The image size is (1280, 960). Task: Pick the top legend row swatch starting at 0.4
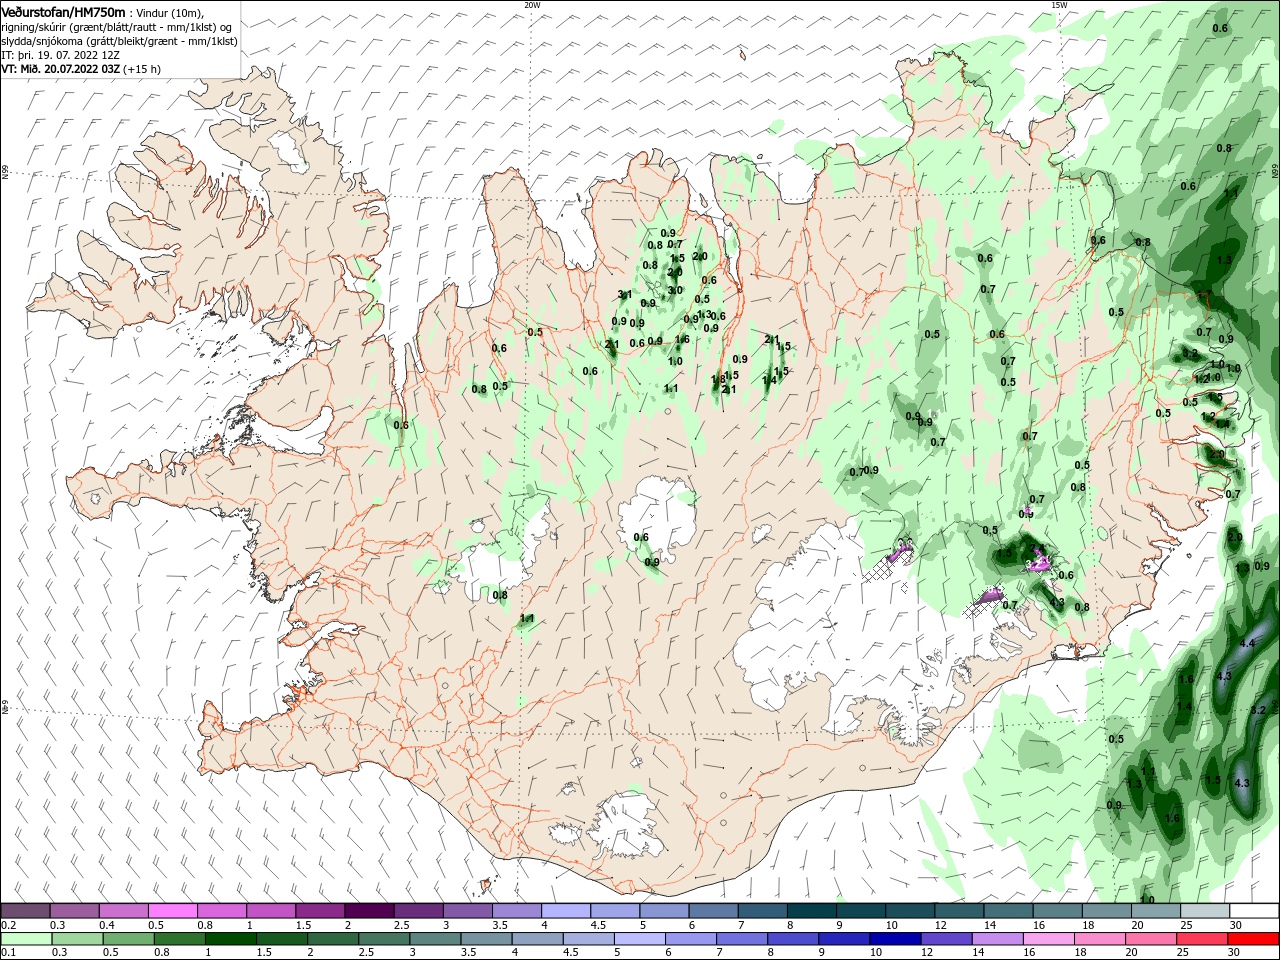(123, 911)
